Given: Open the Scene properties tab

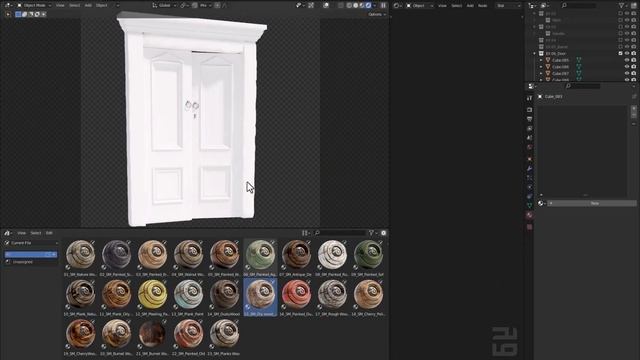Looking at the screenshot, I should (529, 138).
